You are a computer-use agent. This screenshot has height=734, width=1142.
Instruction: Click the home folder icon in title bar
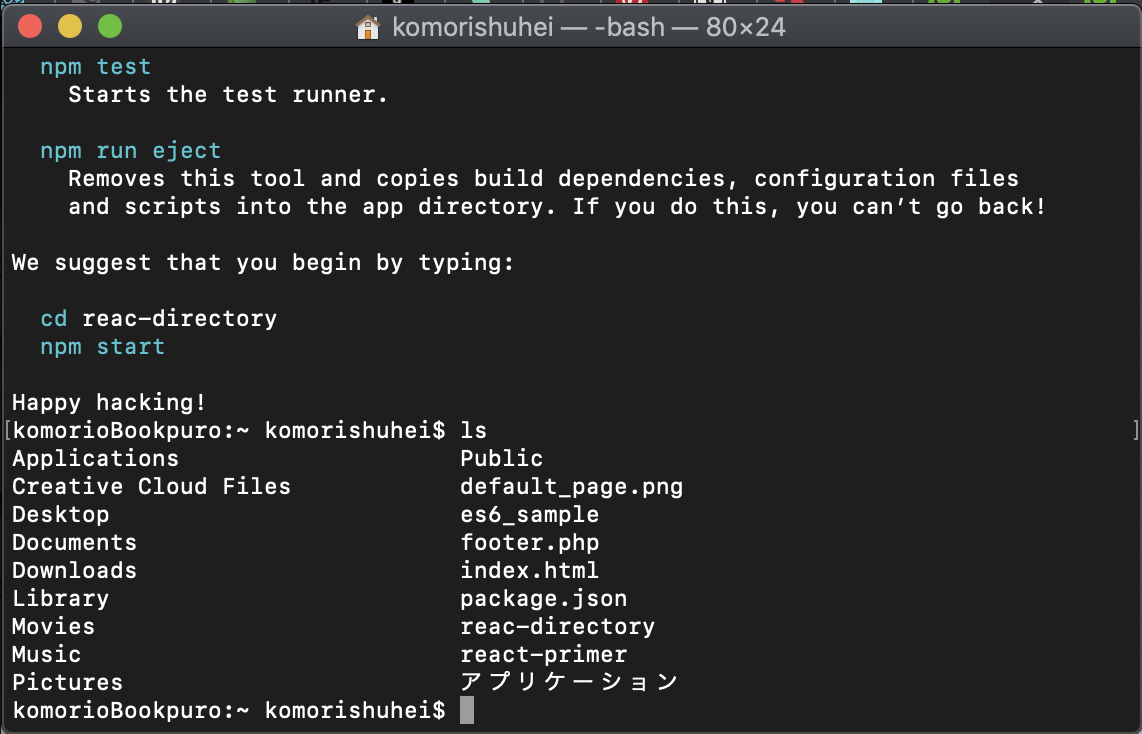point(368,27)
